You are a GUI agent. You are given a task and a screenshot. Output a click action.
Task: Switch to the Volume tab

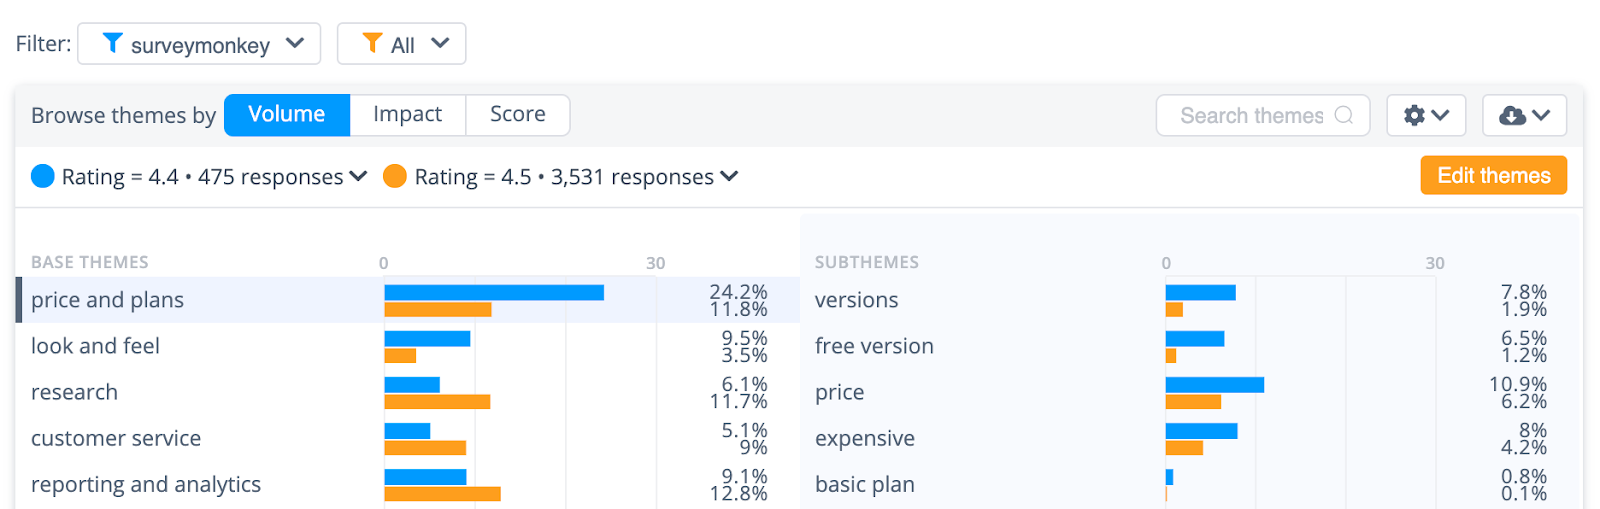pyautogui.click(x=287, y=115)
